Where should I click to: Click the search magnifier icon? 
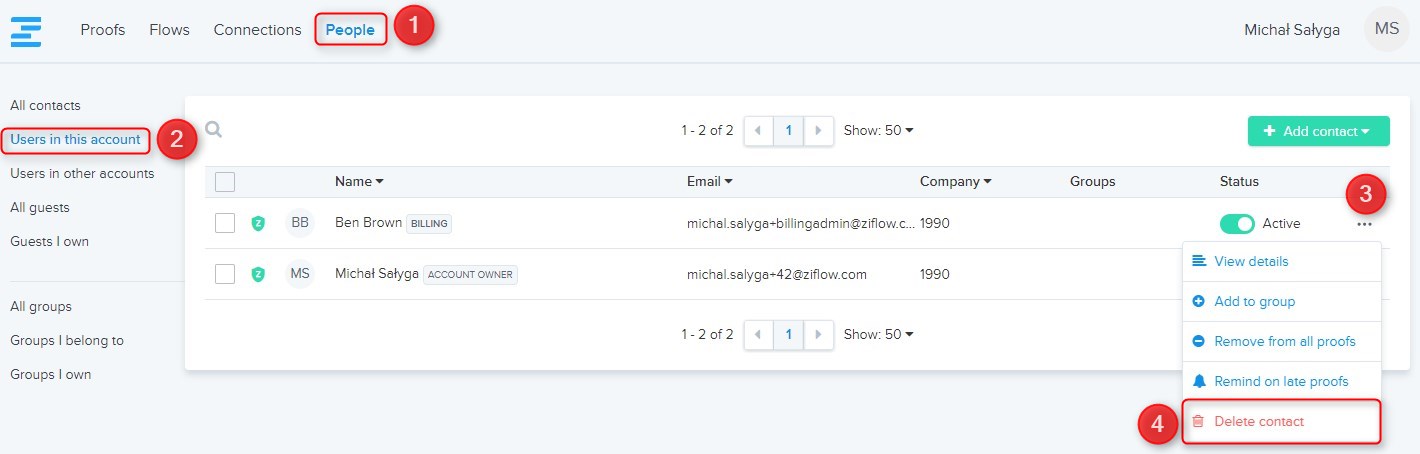click(x=213, y=130)
